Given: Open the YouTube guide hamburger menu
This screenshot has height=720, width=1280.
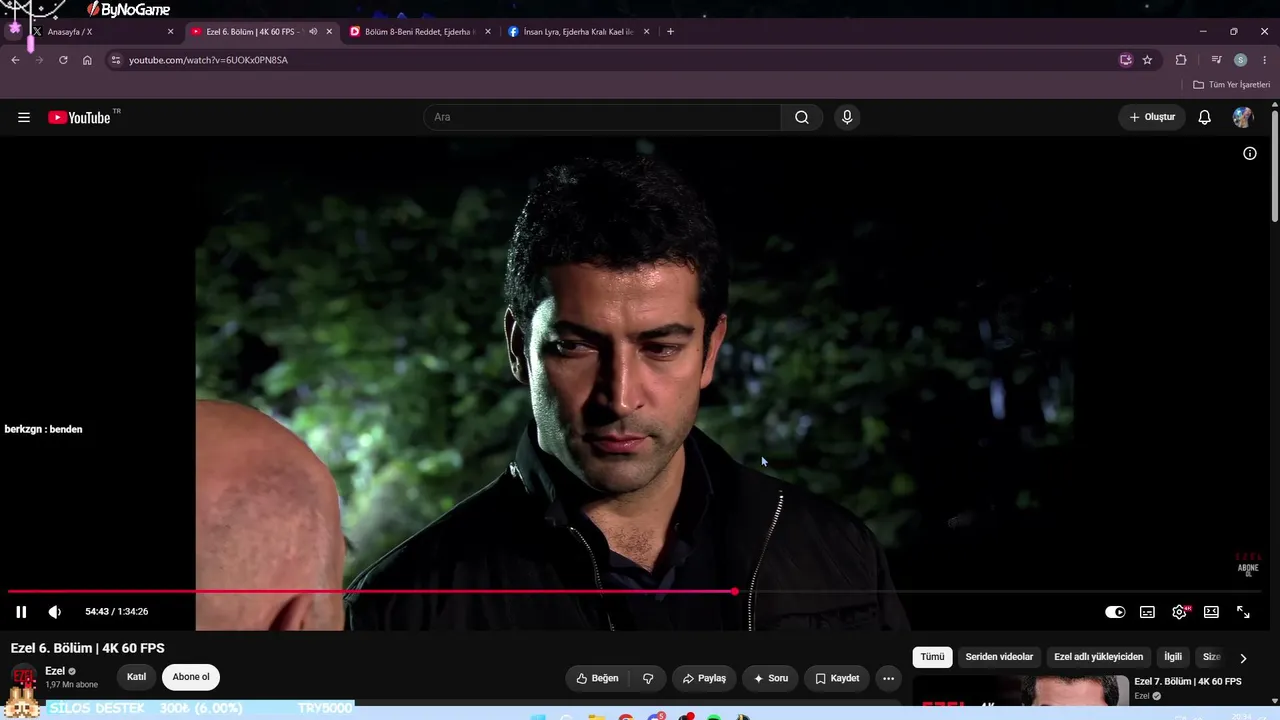Looking at the screenshot, I should coord(24,117).
